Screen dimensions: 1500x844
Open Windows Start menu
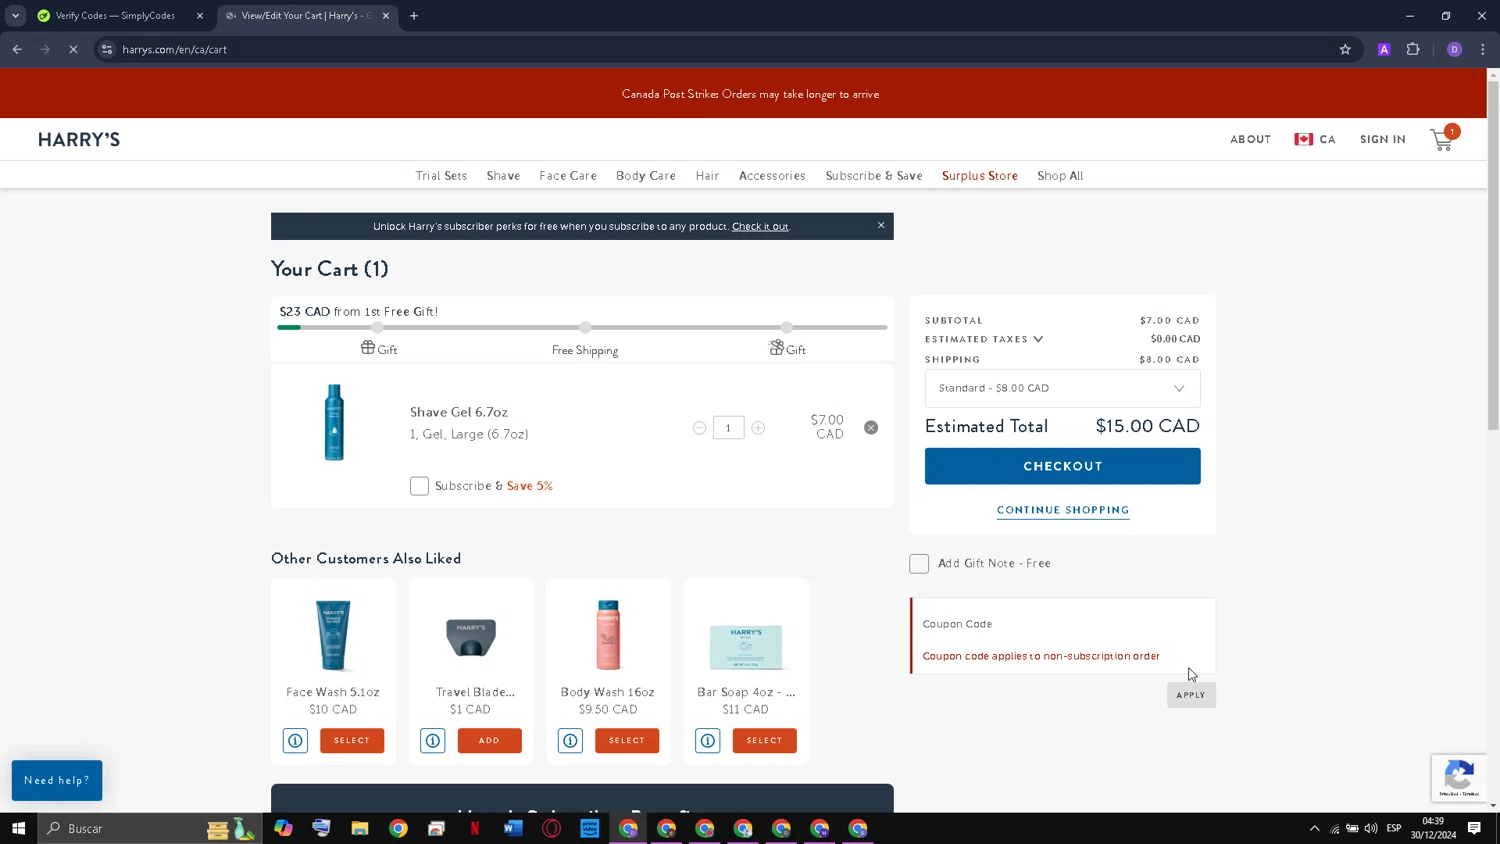point(18,828)
